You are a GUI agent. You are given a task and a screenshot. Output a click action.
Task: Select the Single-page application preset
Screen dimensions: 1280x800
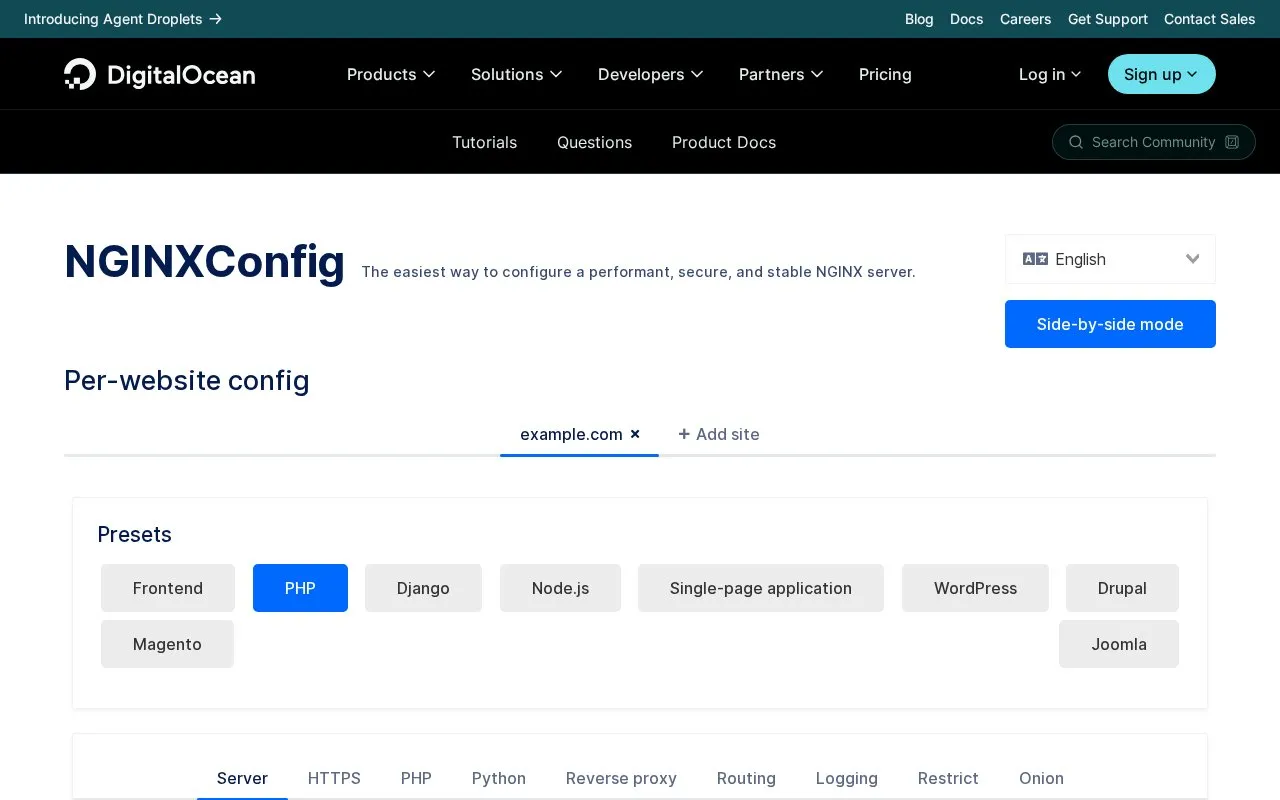(x=761, y=588)
